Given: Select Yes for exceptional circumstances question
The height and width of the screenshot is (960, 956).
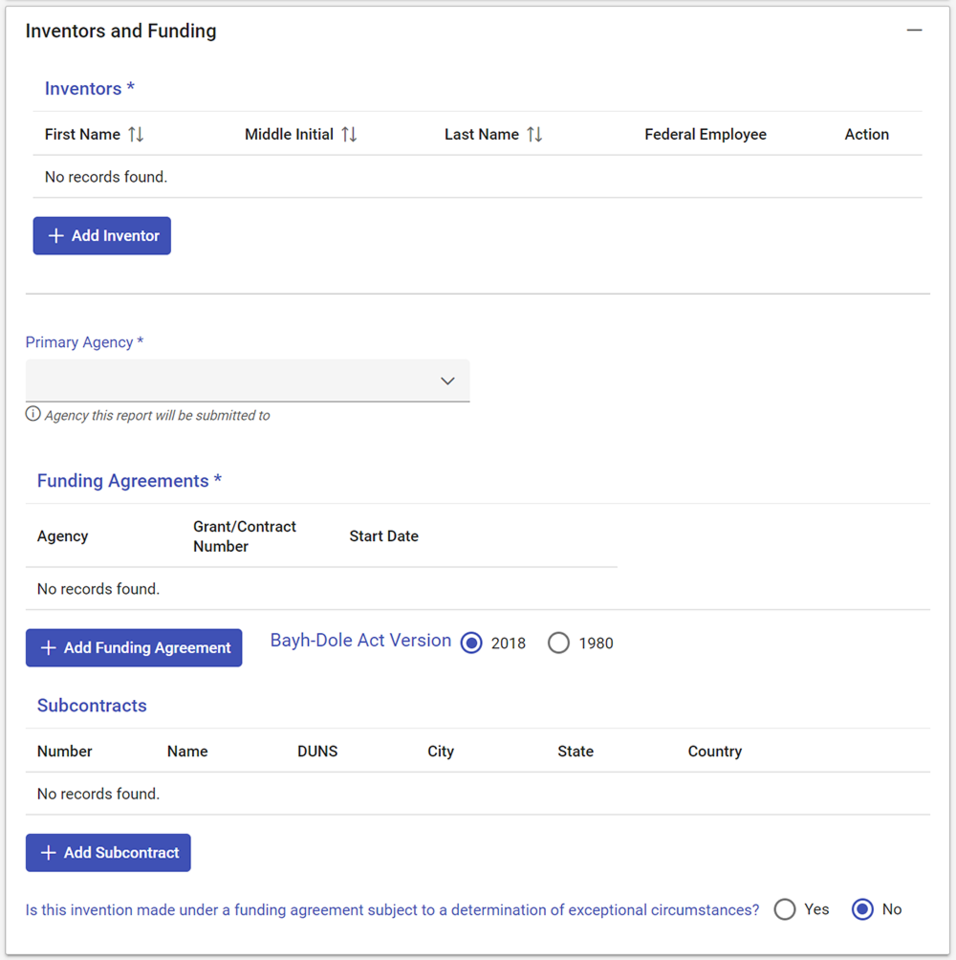Looking at the screenshot, I should [x=785, y=909].
